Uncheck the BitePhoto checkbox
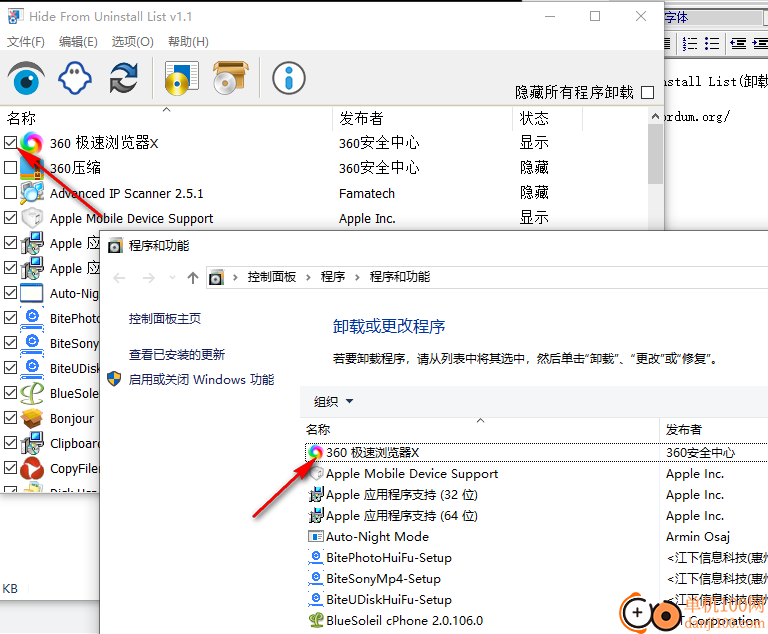The width and height of the screenshot is (768, 634). pos(10,317)
